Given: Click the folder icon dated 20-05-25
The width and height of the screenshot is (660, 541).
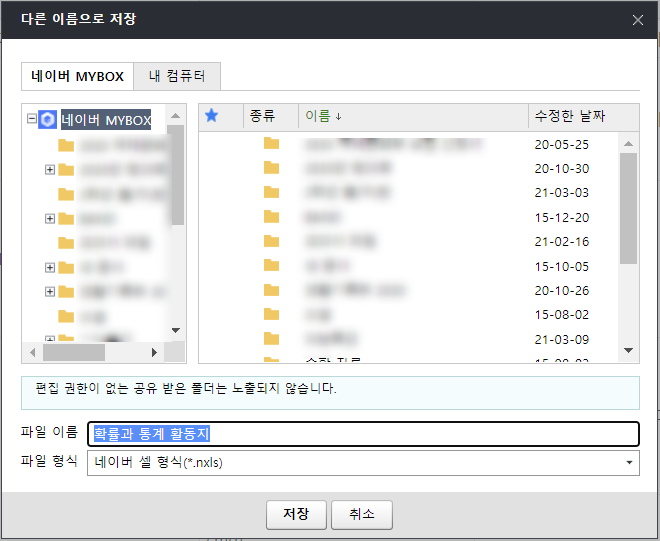Looking at the screenshot, I should [x=271, y=144].
